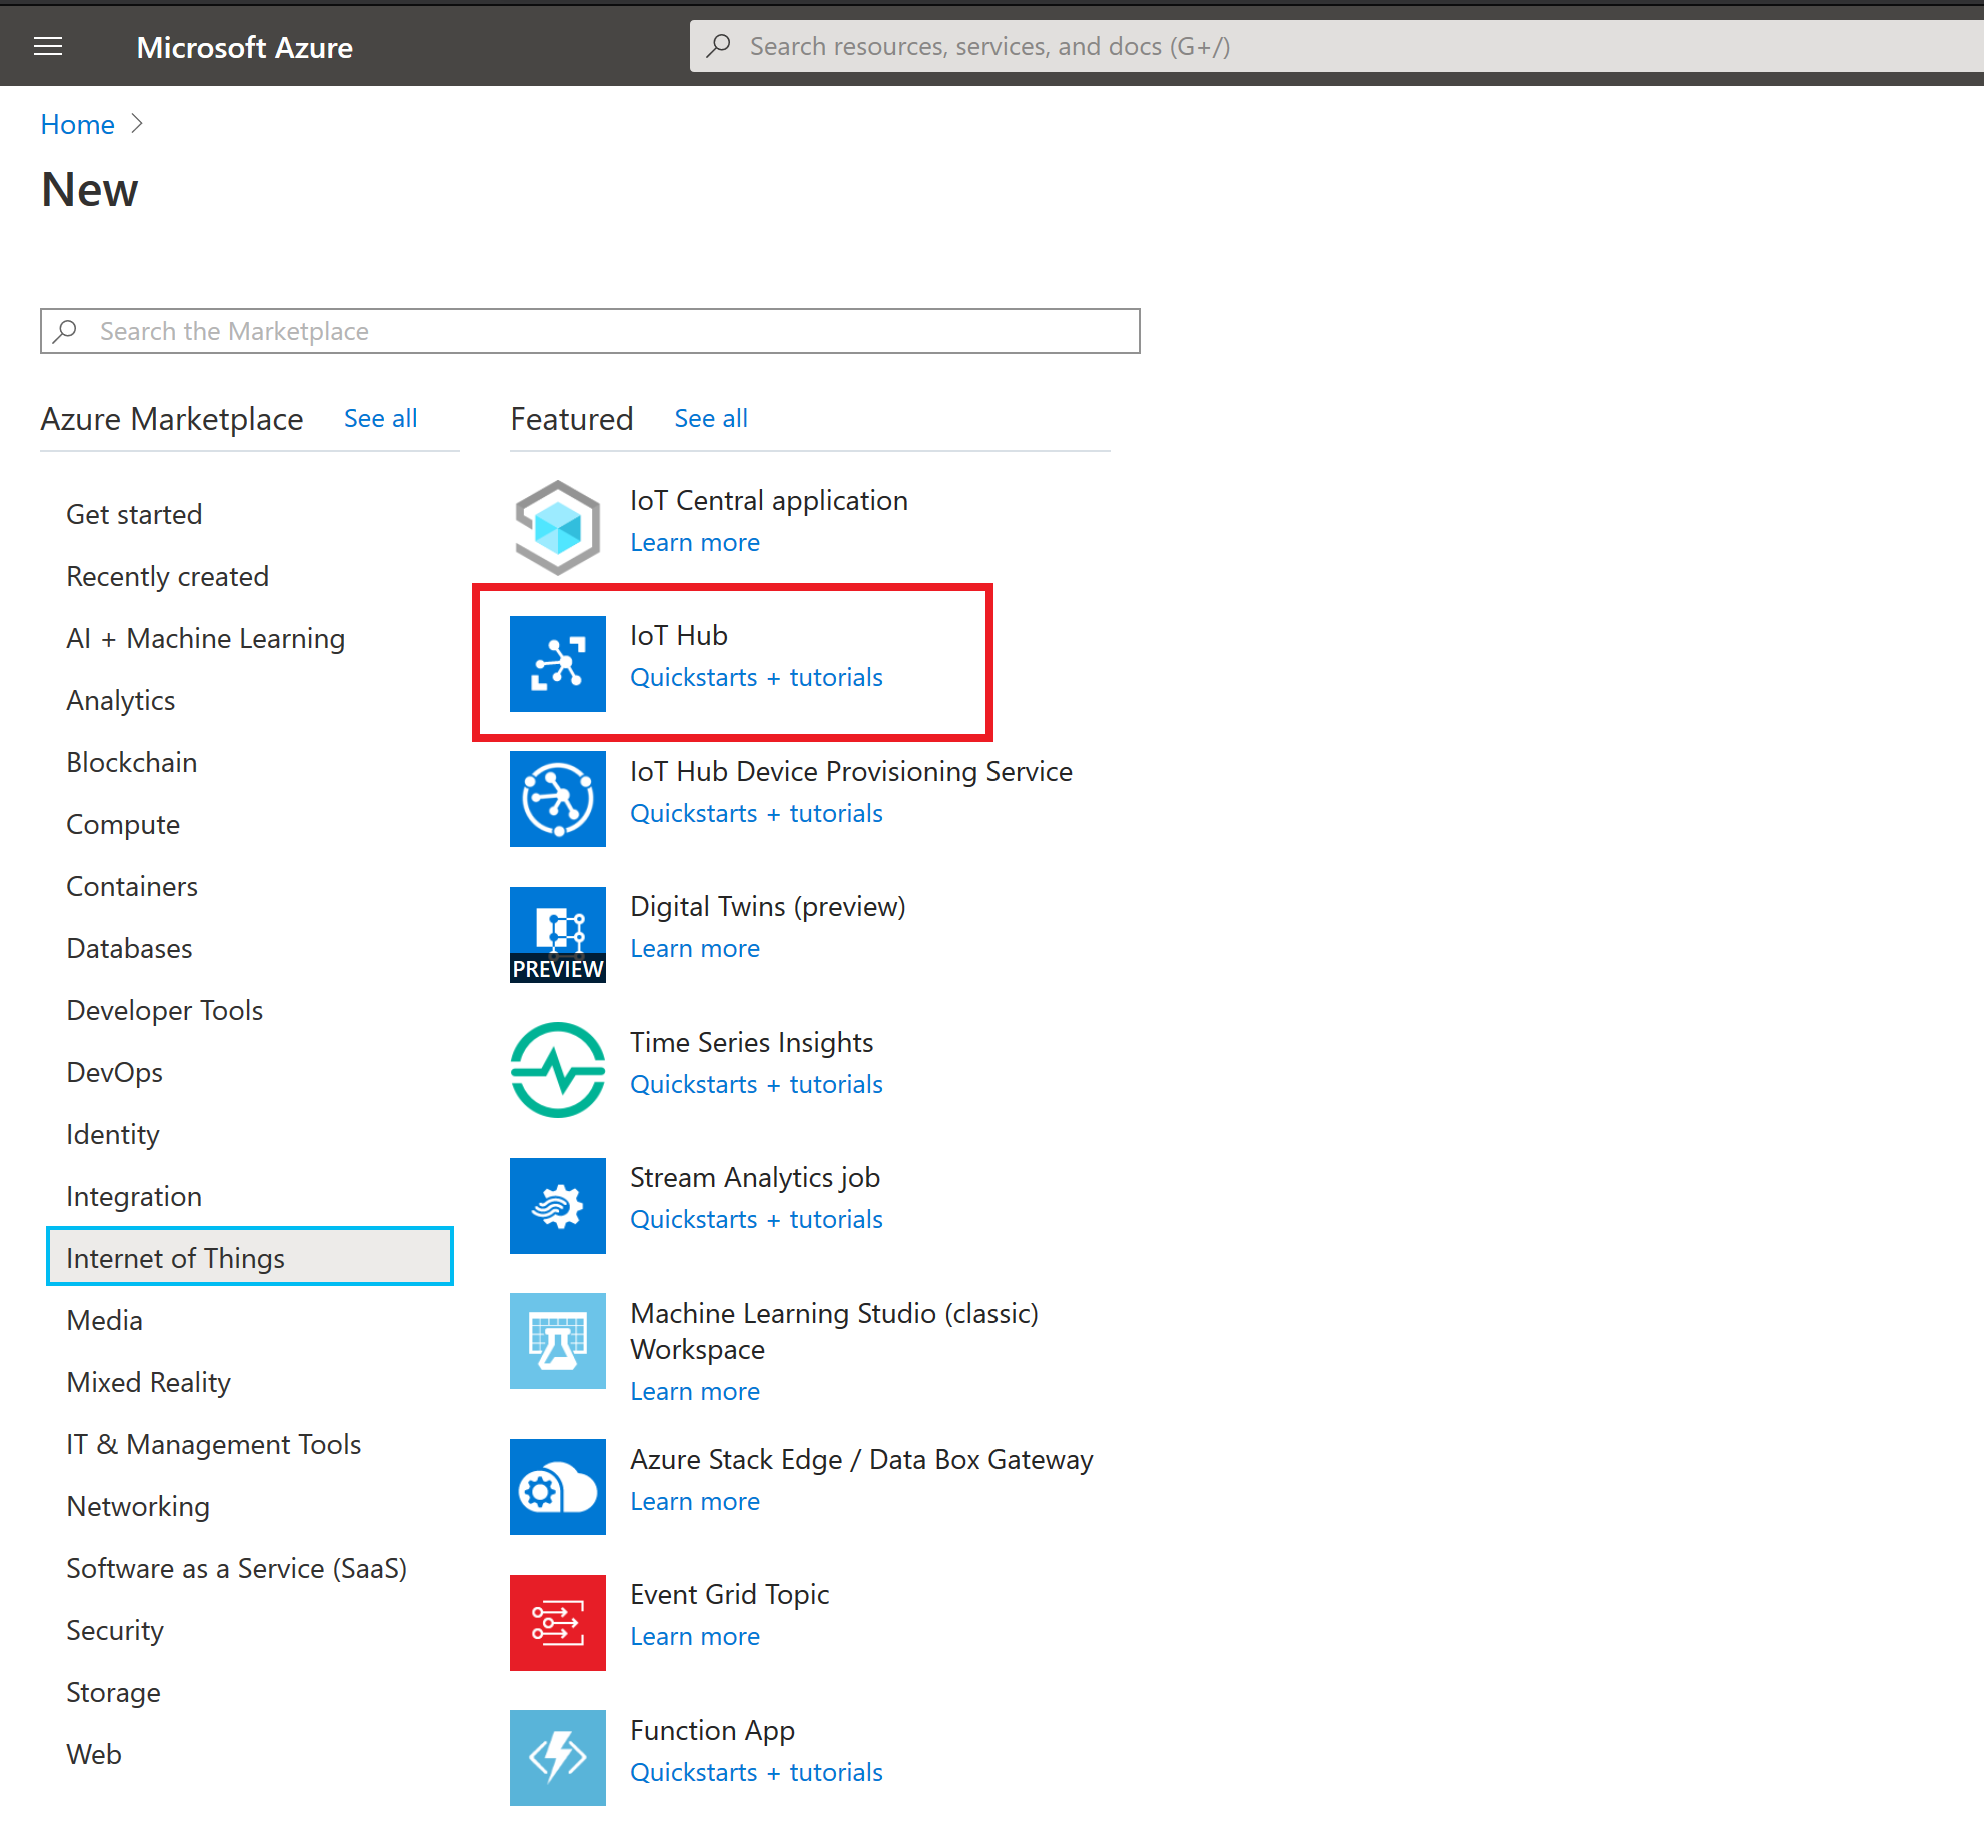This screenshot has width=1984, height=1834.
Task: Open the AI + Machine Learning category
Action: [x=205, y=638]
